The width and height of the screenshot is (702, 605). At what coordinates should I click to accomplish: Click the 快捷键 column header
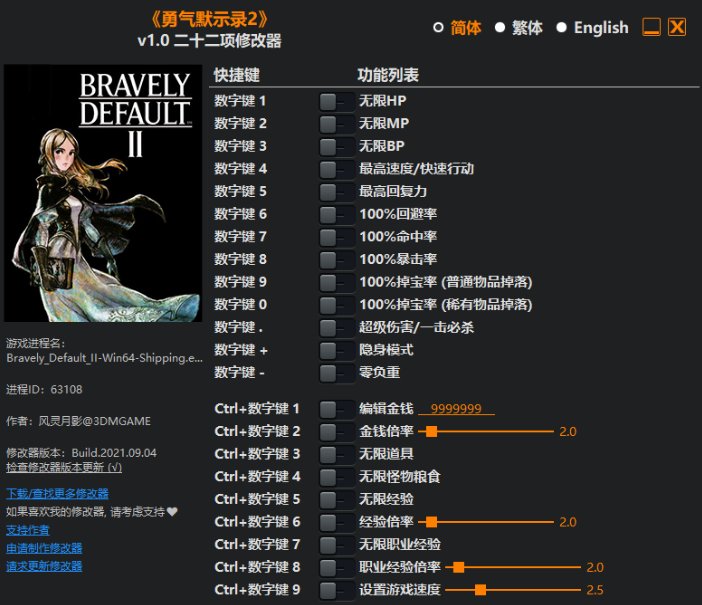[x=237, y=75]
